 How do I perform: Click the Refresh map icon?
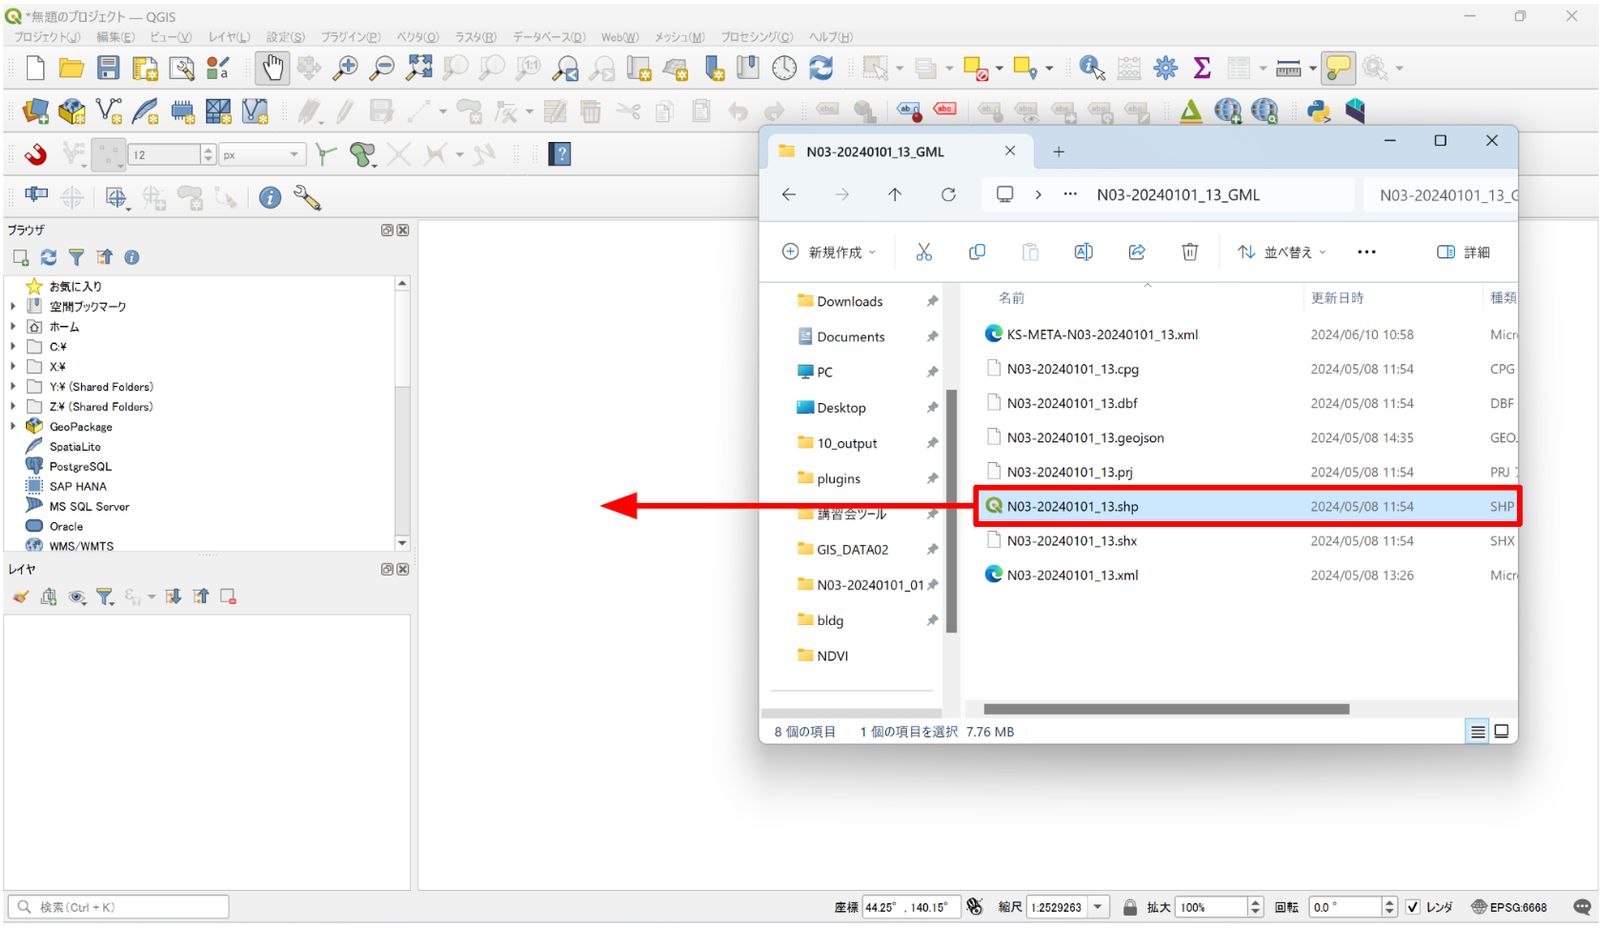point(821,68)
